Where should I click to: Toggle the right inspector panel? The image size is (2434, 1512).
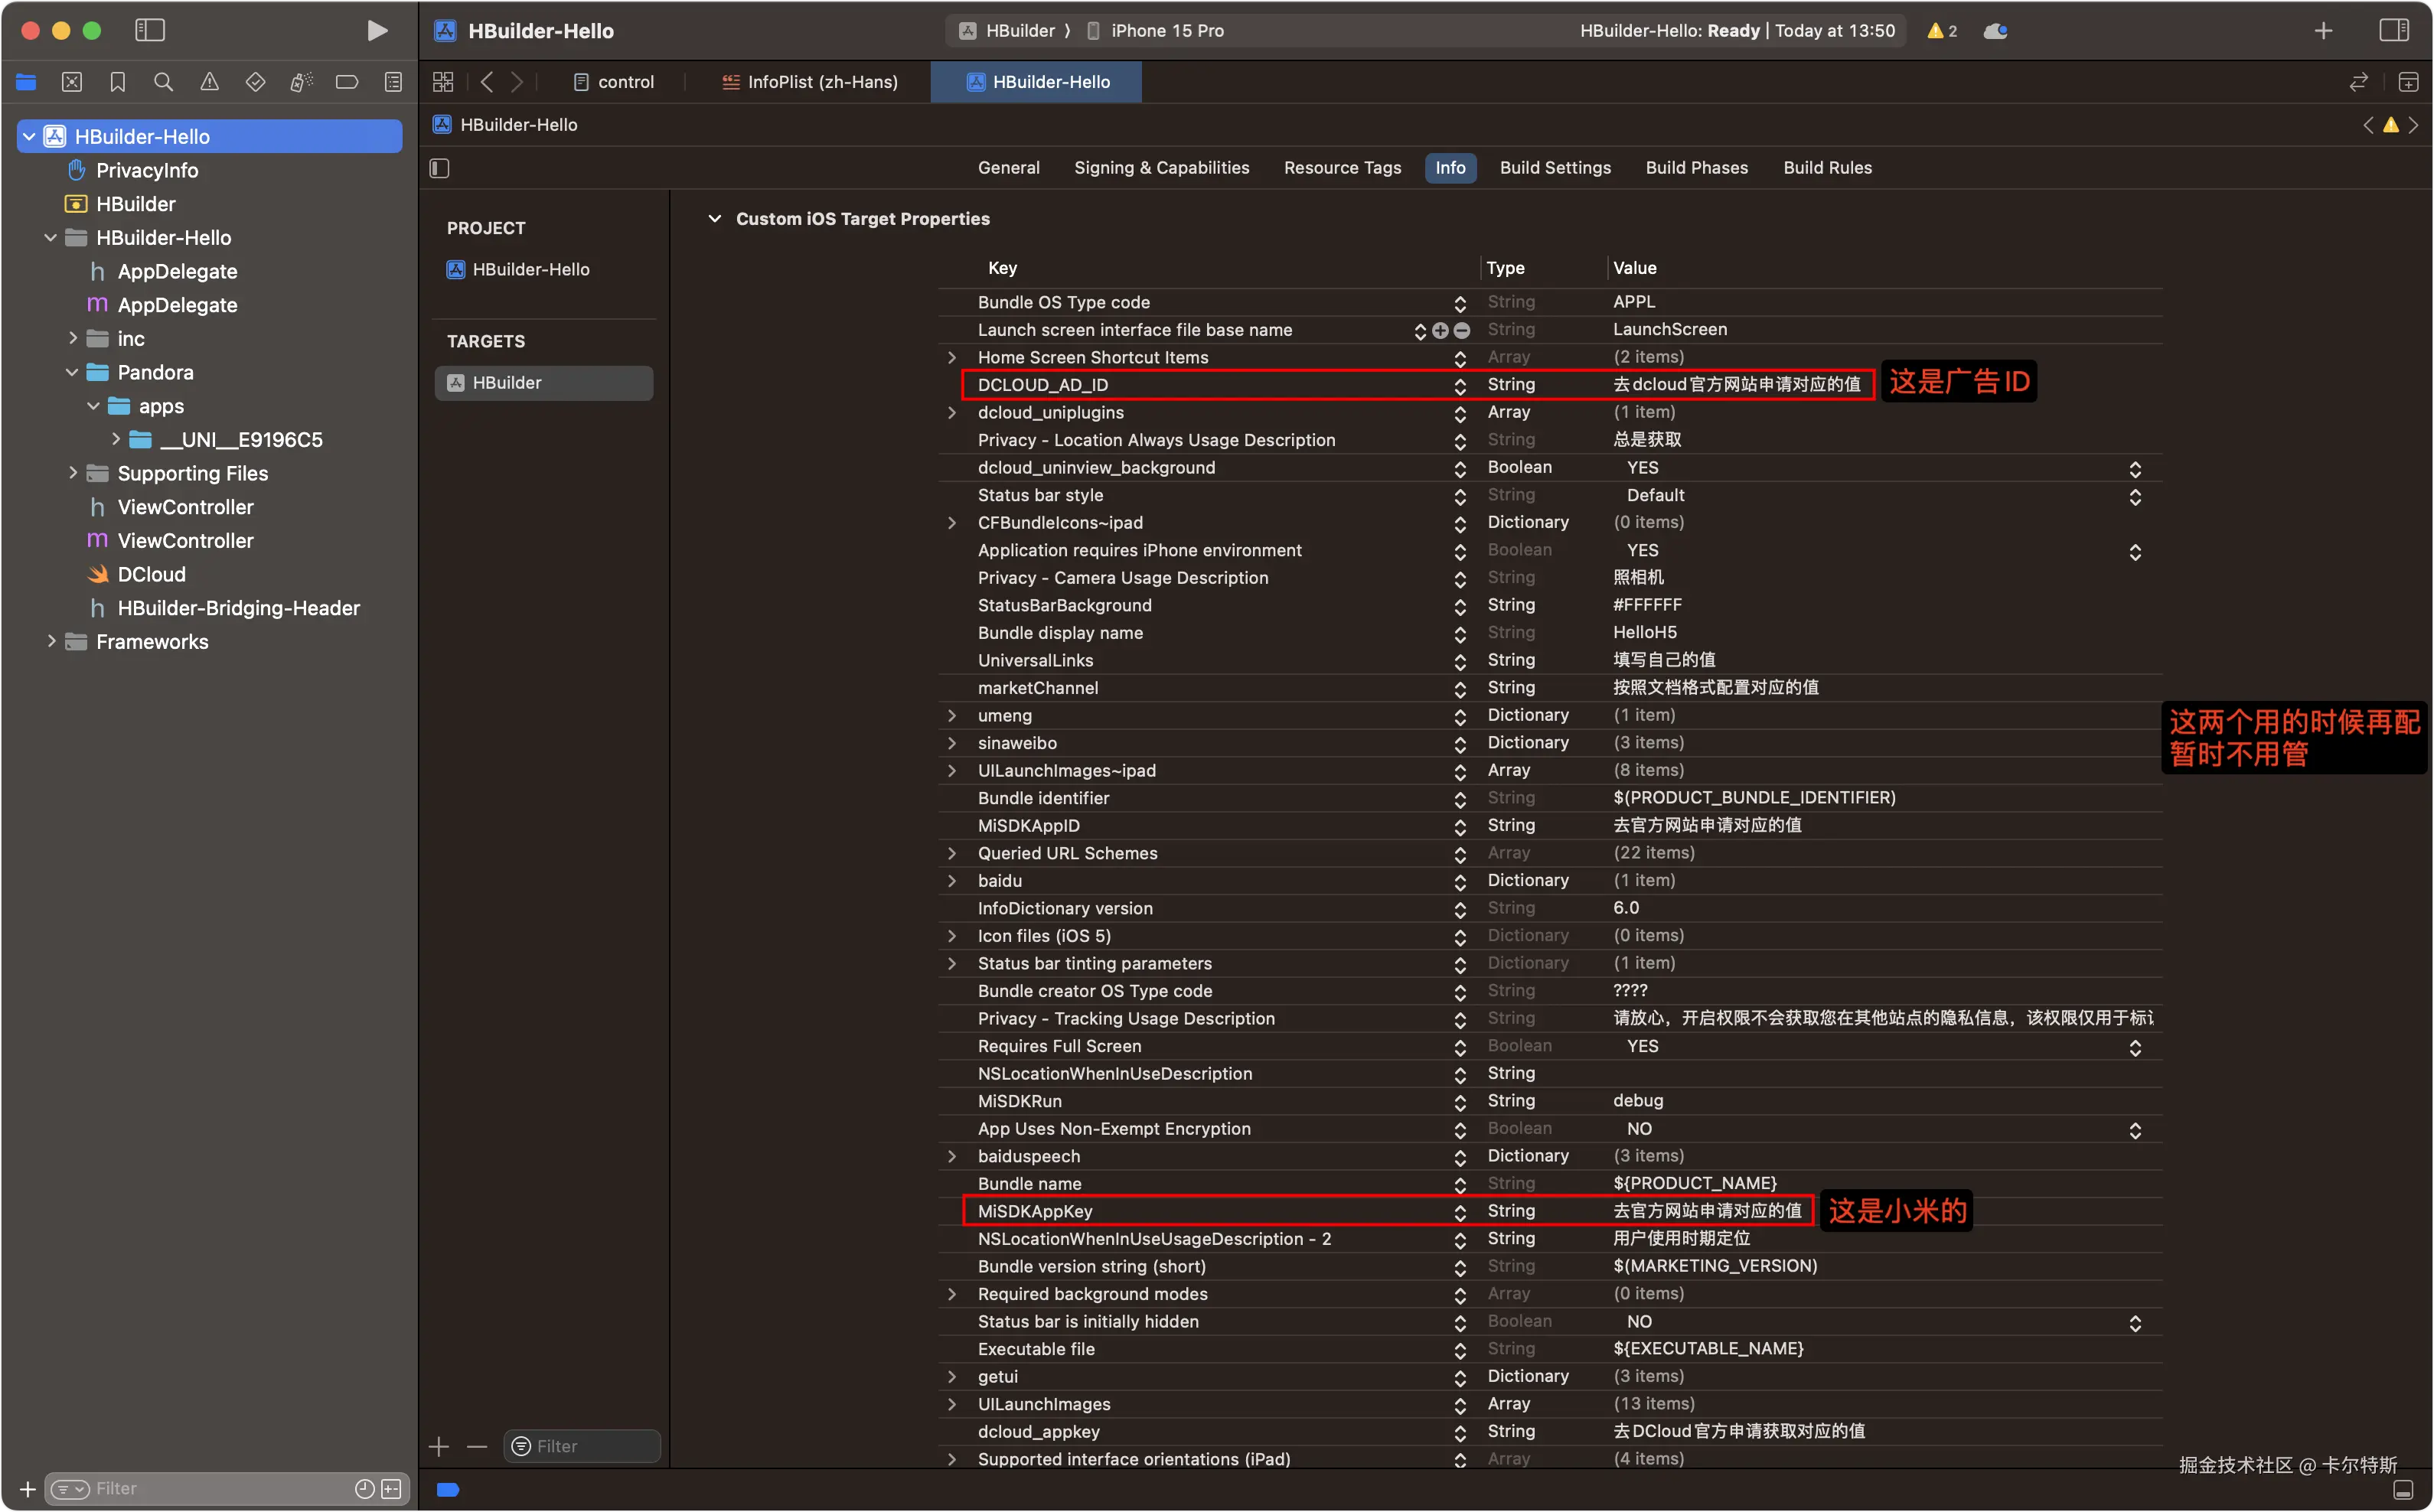pos(2393,31)
